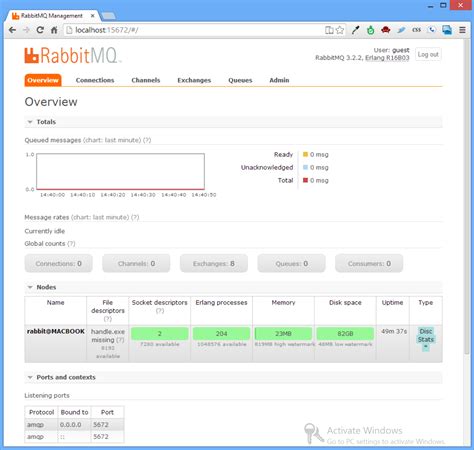Click the rabbit@MACBOOK node name

56,331
